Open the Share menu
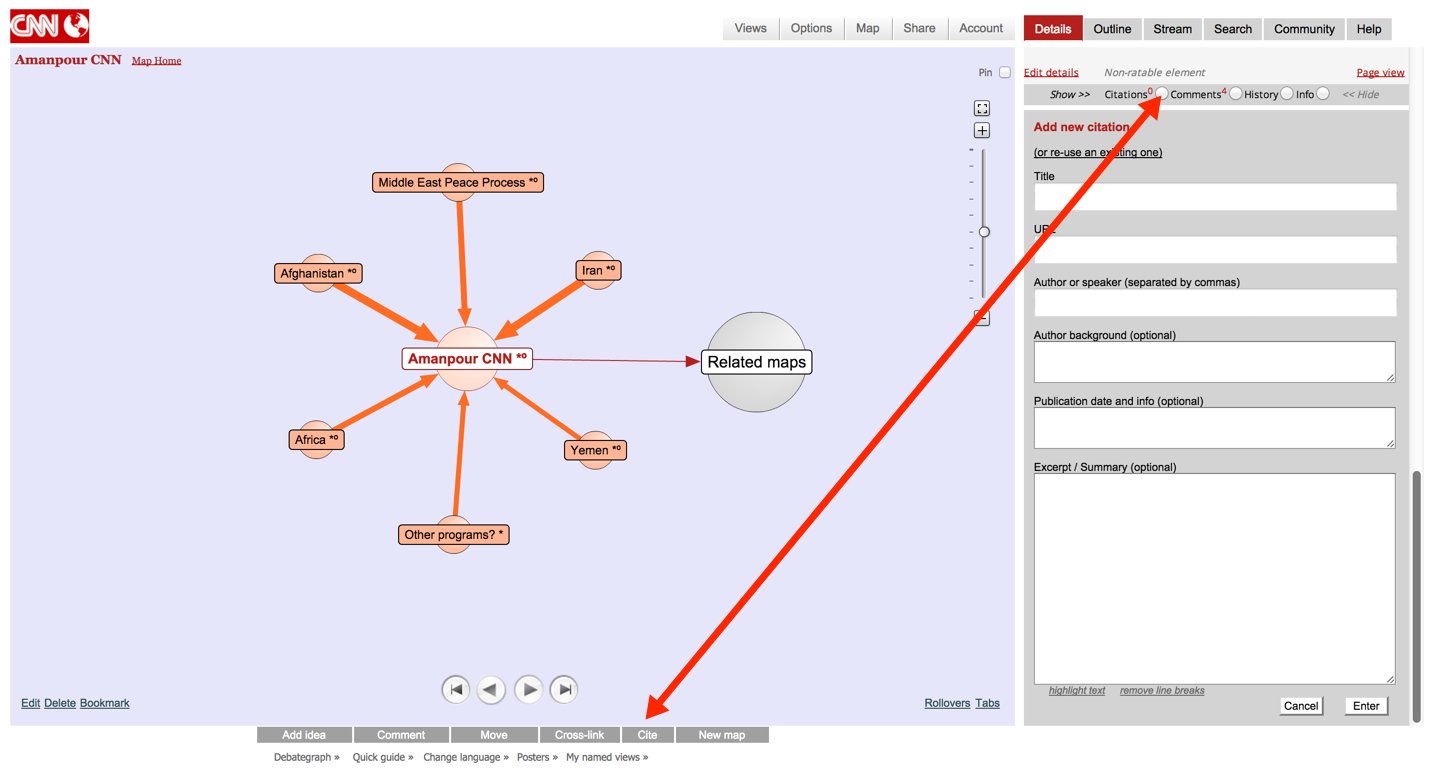 [x=919, y=28]
